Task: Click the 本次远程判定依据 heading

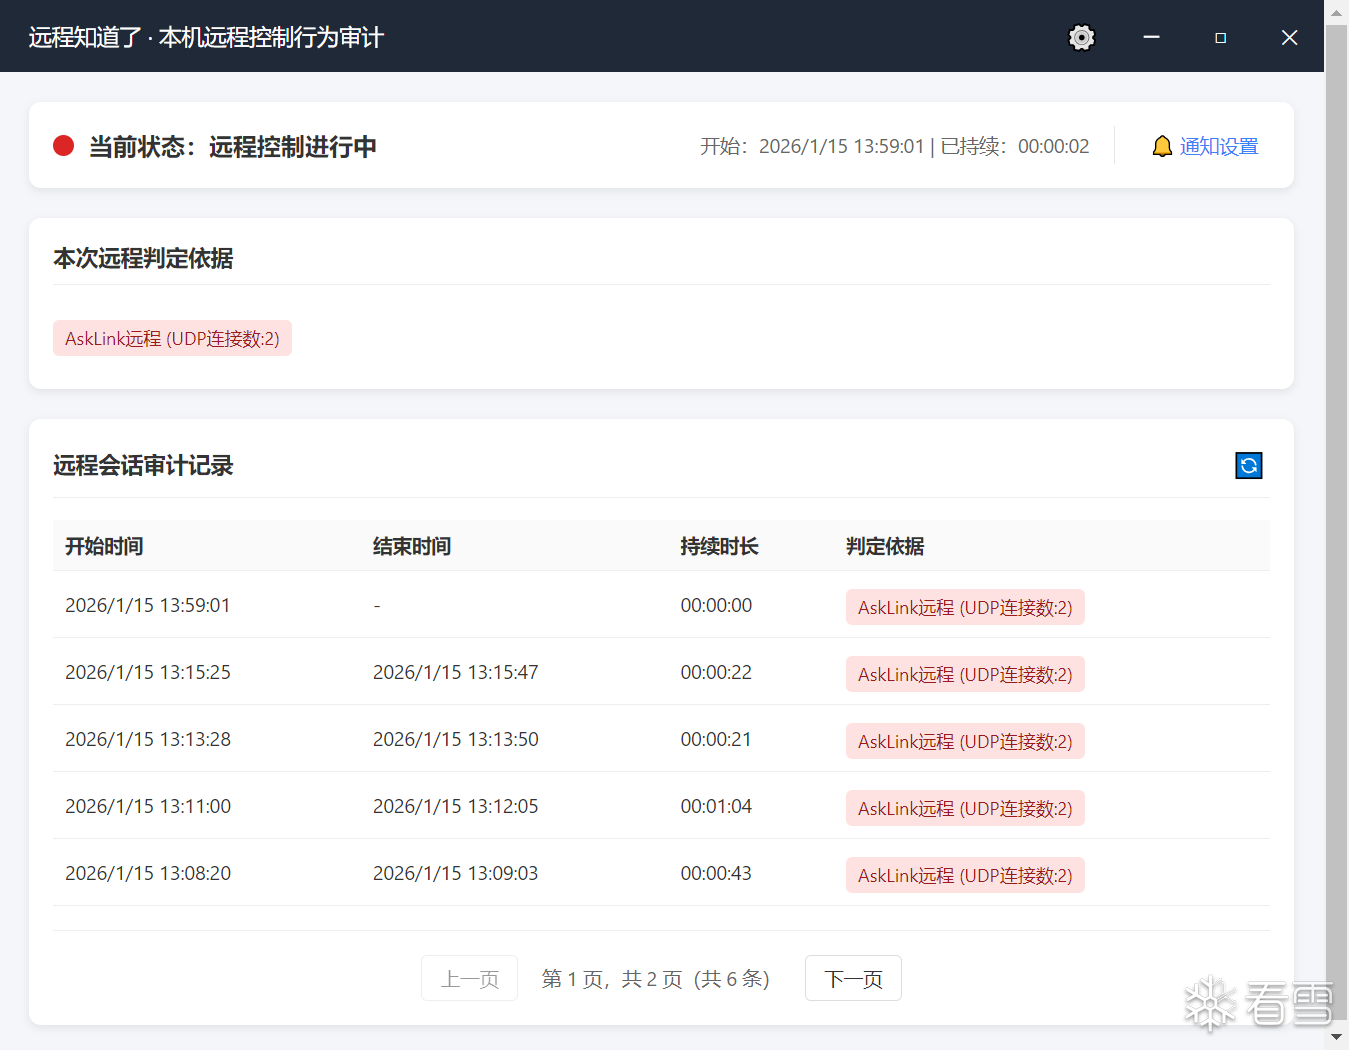Action: pyautogui.click(x=143, y=258)
